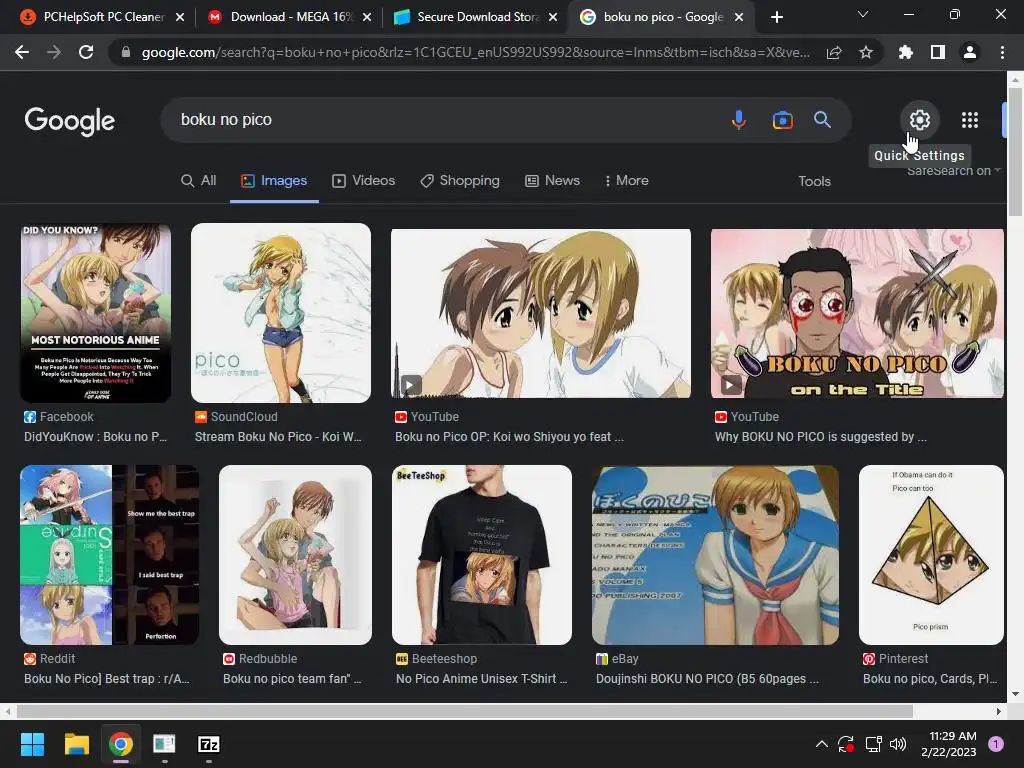This screenshot has width=1024, height=768.
Task: Expand the More search filters menu
Action: [x=626, y=181]
